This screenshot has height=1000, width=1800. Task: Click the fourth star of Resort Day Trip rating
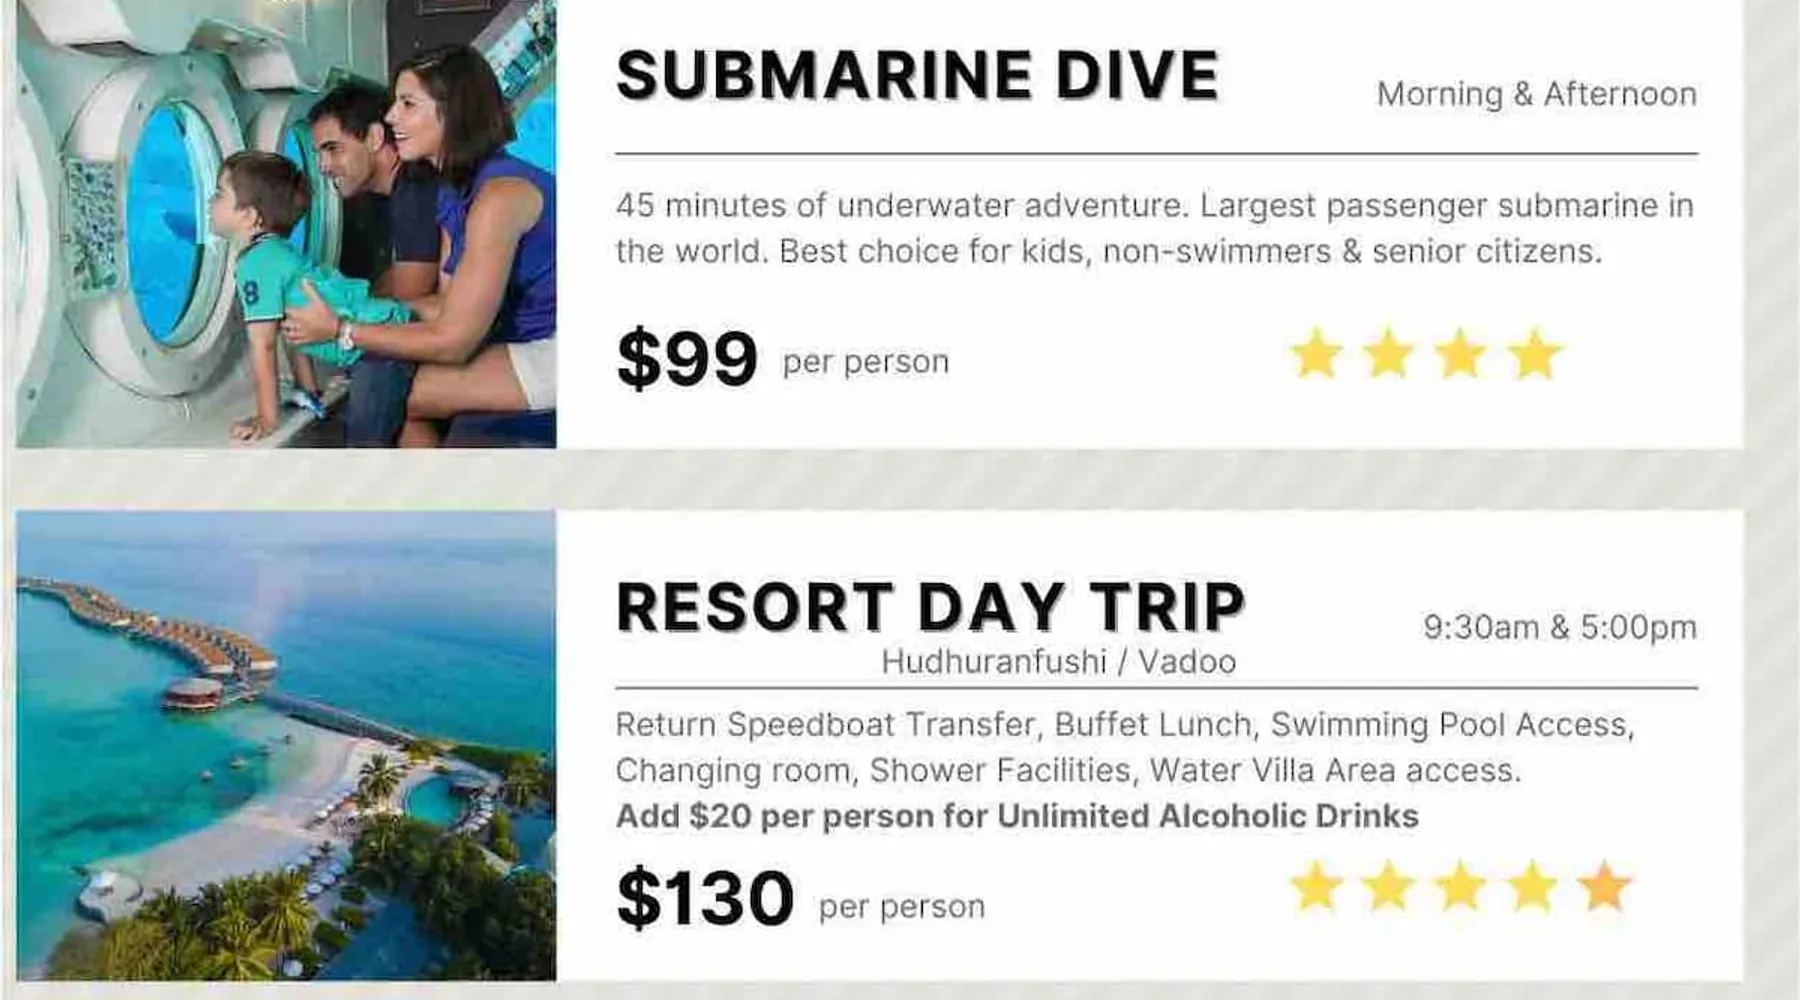[x=1533, y=887]
